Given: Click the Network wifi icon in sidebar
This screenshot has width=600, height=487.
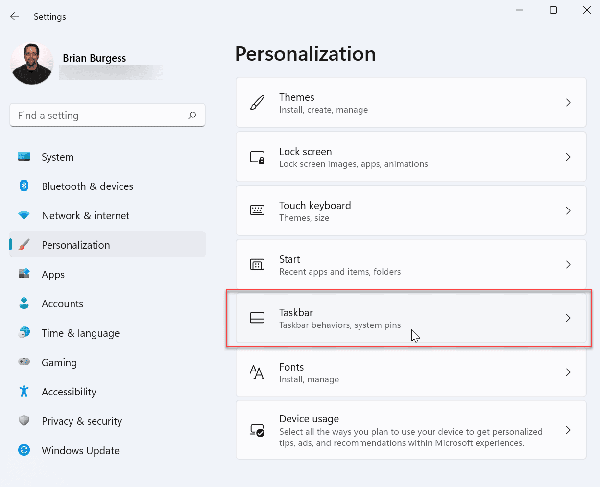Looking at the screenshot, I should pyautogui.click(x=24, y=215).
